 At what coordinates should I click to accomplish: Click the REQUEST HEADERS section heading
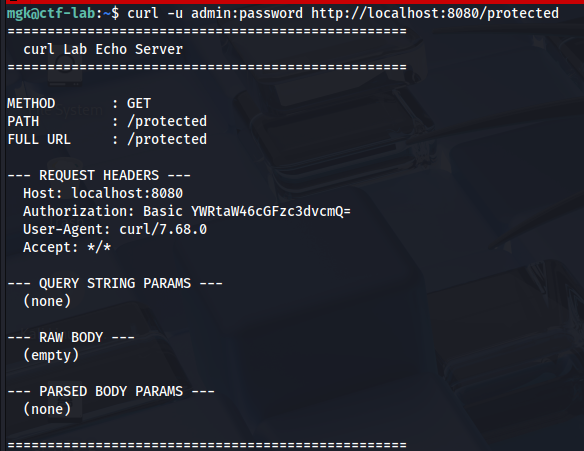(99, 175)
